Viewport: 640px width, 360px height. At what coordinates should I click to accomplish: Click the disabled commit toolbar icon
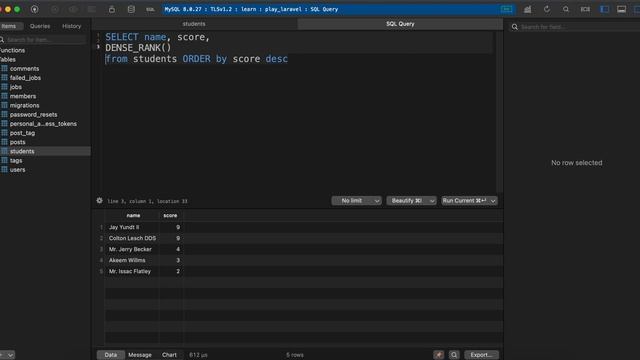pyautogui.click(x=55, y=9)
